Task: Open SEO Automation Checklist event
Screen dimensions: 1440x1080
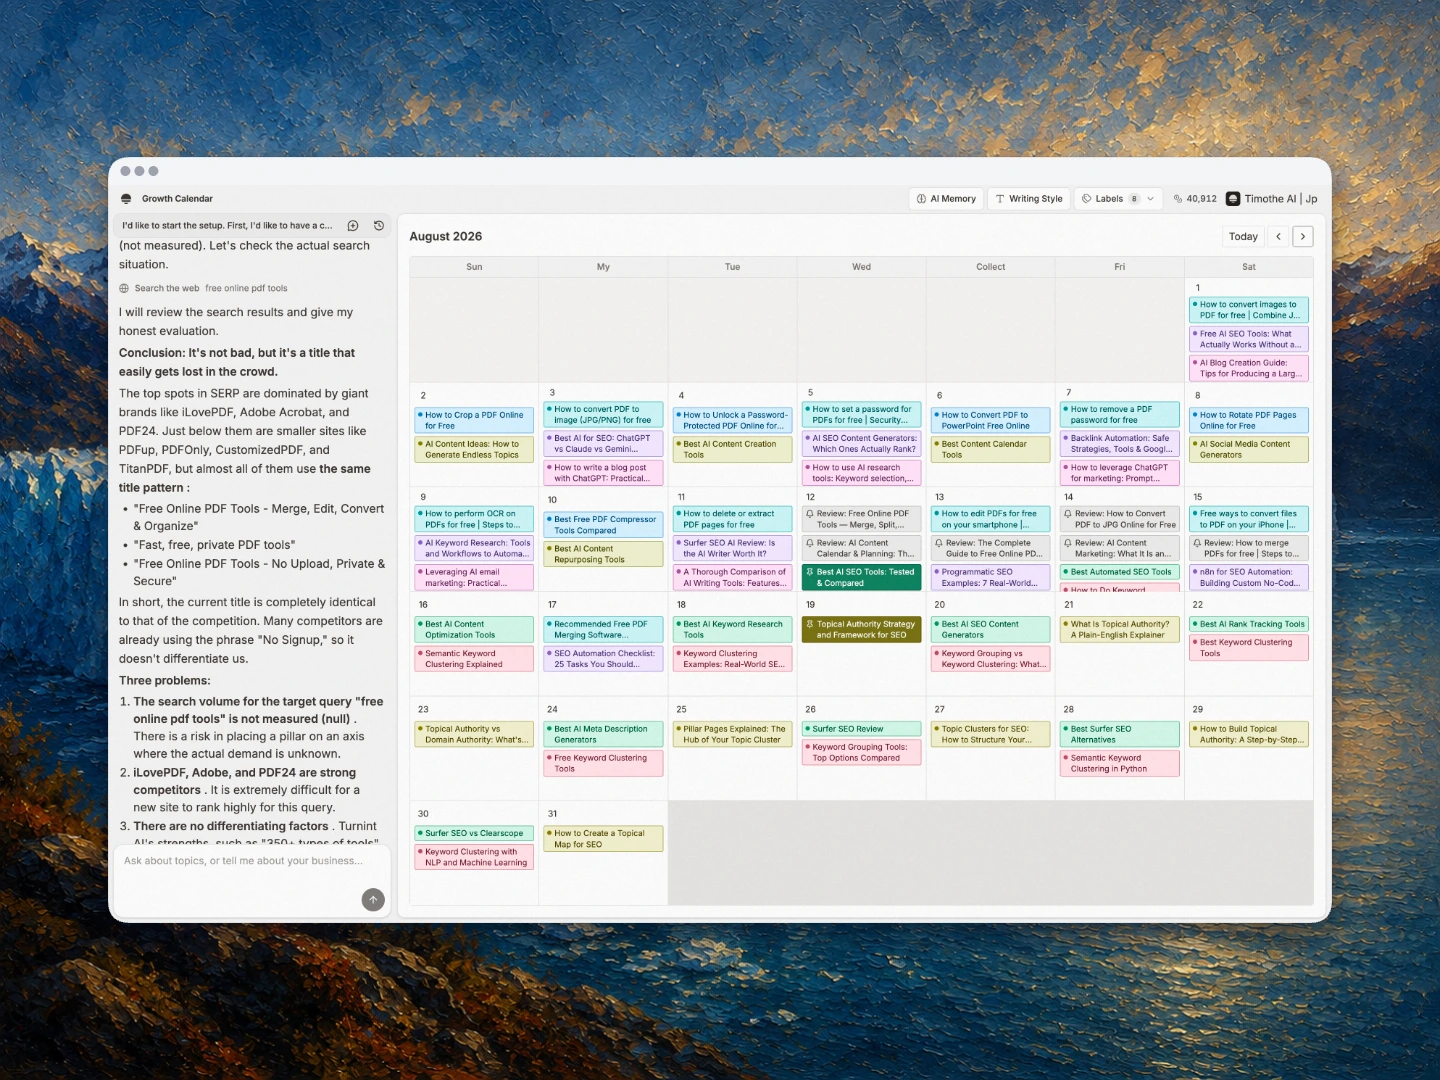Action: tap(603, 658)
